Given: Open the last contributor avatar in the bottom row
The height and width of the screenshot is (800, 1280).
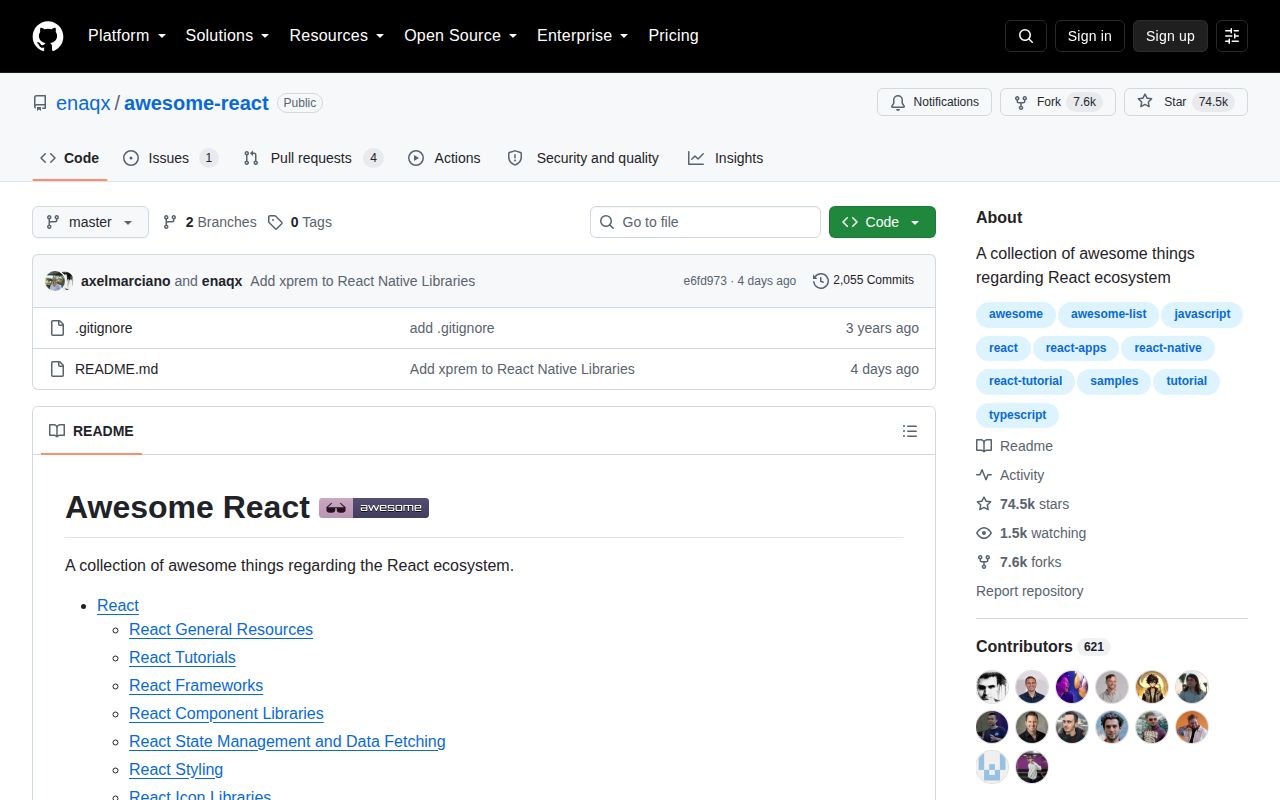Looking at the screenshot, I should click(1032, 767).
